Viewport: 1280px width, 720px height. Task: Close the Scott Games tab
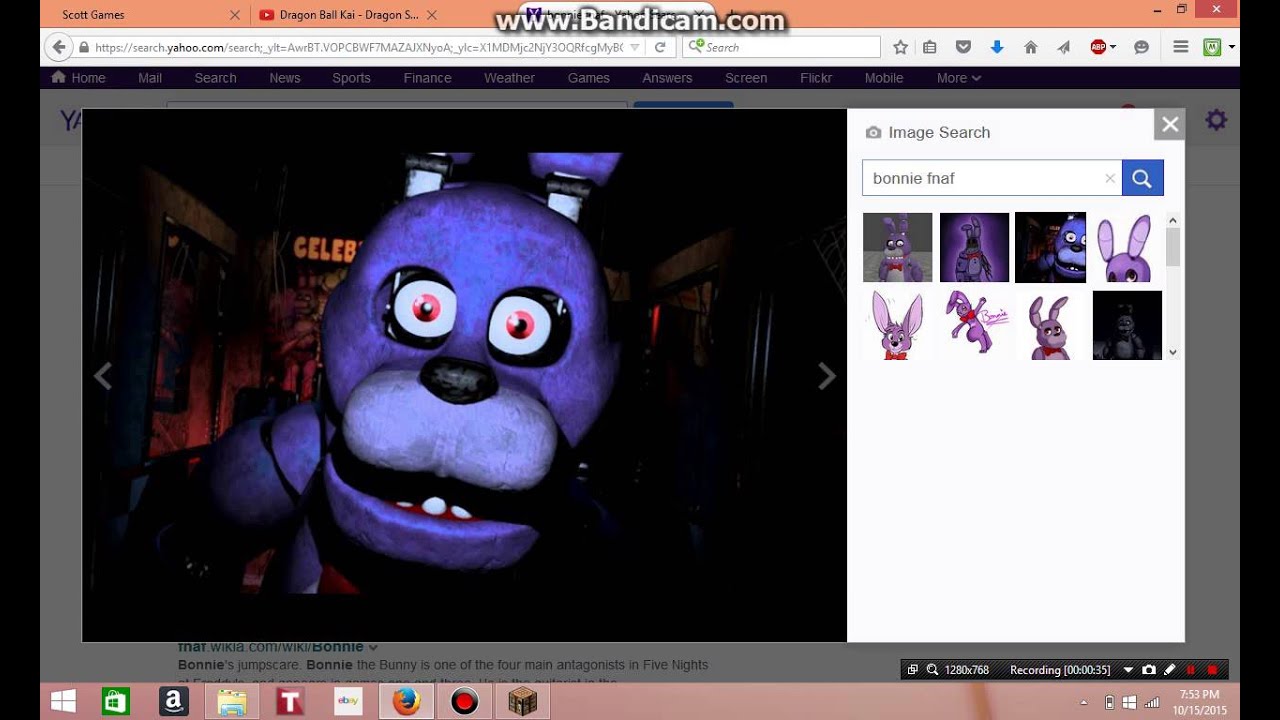(x=235, y=15)
